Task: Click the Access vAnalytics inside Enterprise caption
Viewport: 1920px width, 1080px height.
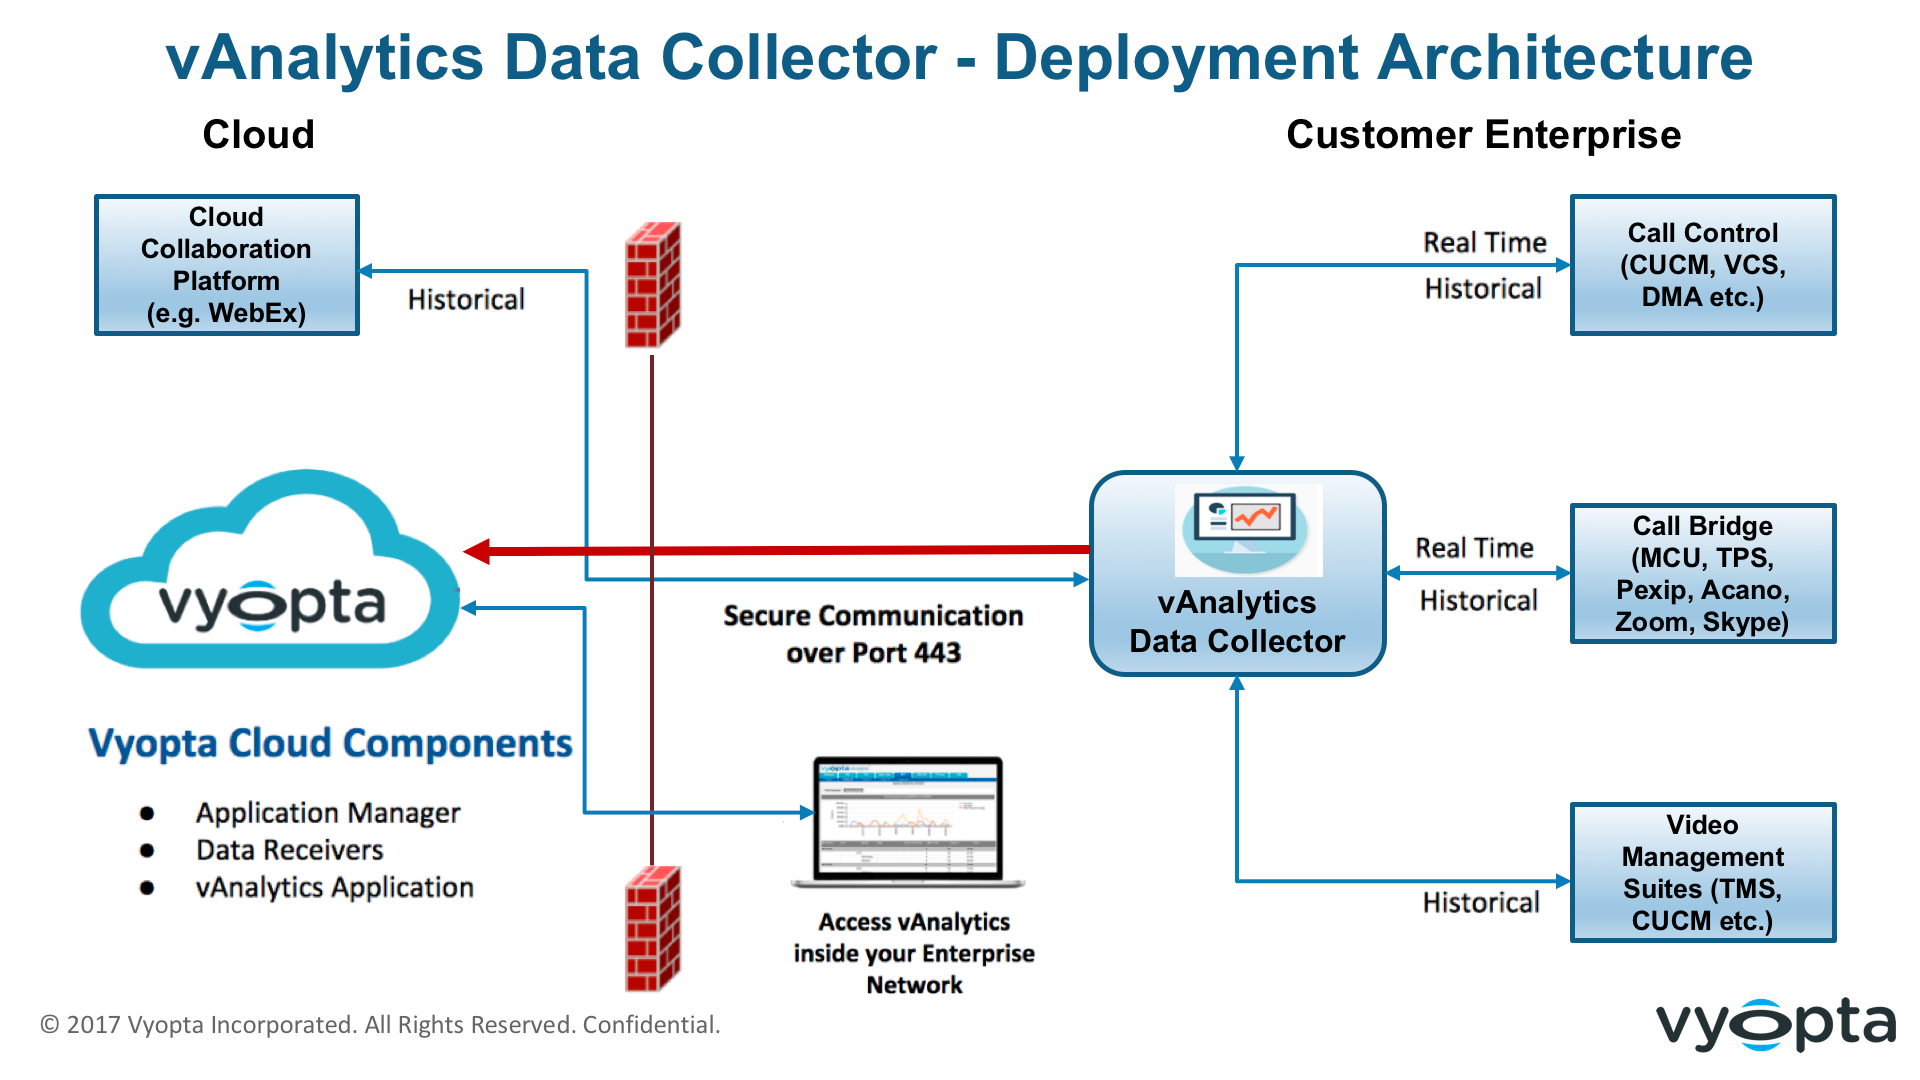Action: point(914,953)
